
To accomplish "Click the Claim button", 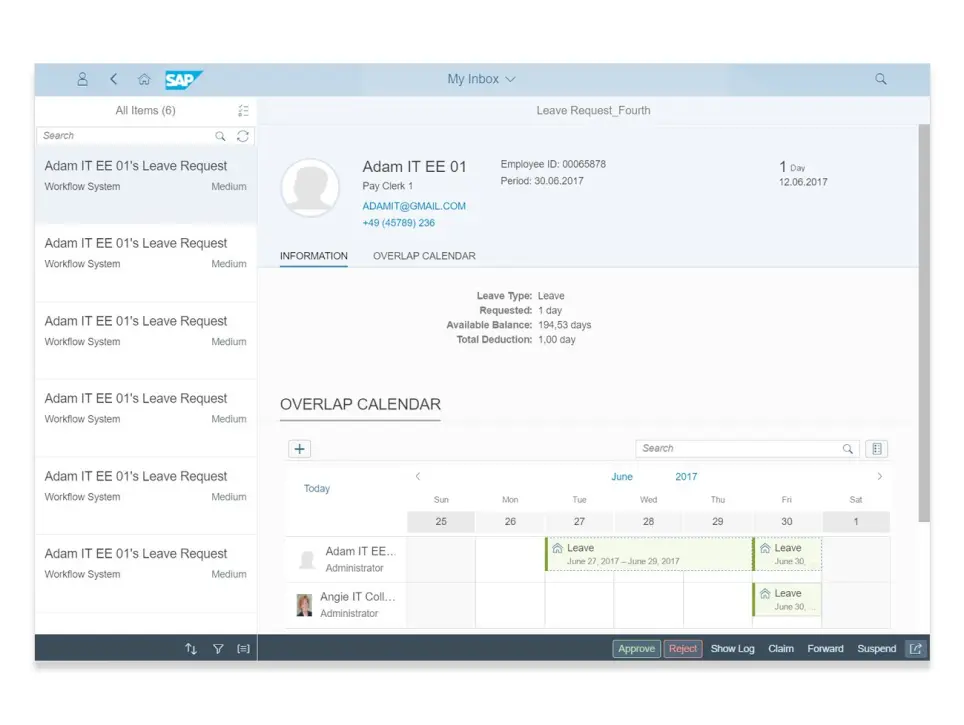I will 781,649.
